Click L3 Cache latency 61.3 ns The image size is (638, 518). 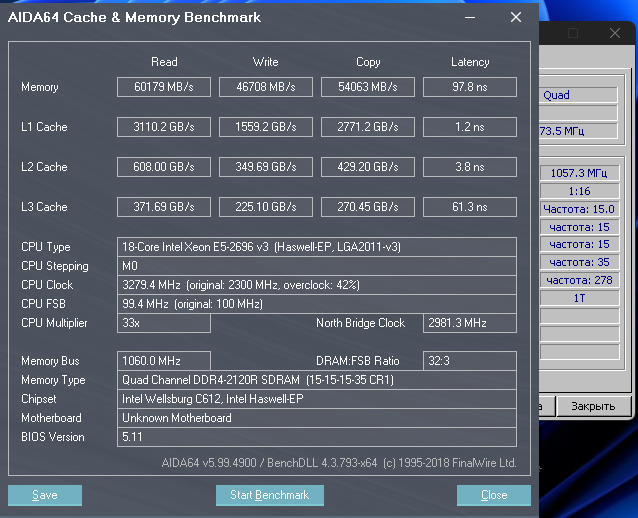coord(470,207)
